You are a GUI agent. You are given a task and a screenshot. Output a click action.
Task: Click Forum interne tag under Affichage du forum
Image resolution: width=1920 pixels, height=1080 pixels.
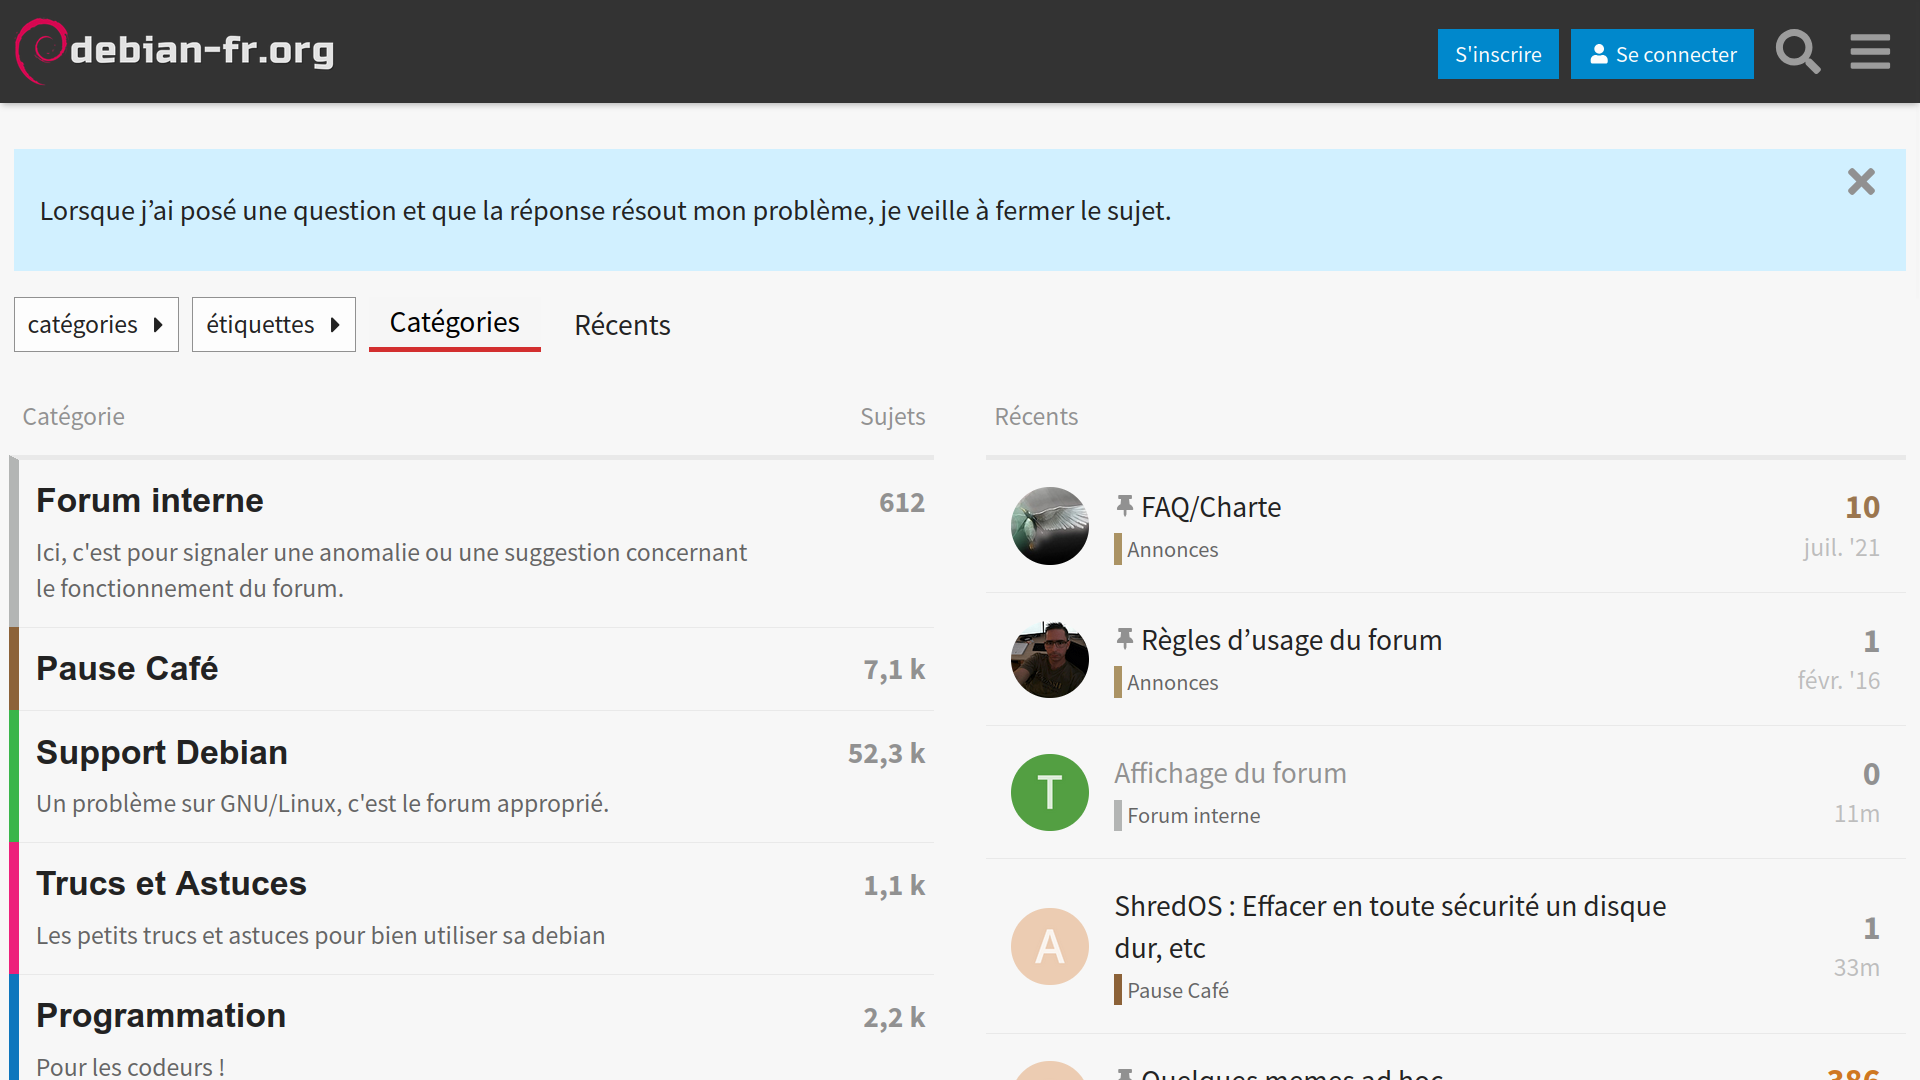tap(1187, 815)
